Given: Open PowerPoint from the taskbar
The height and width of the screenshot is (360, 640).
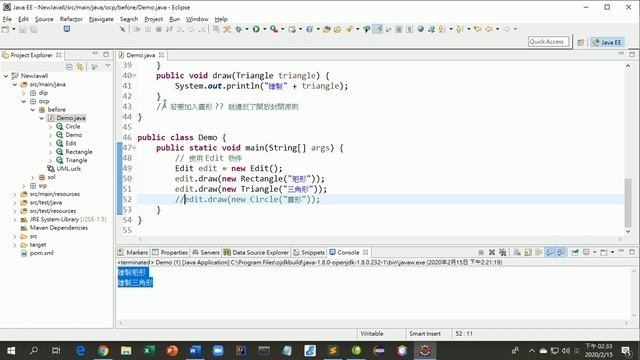Looking at the screenshot, I should [x=172, y=350].
